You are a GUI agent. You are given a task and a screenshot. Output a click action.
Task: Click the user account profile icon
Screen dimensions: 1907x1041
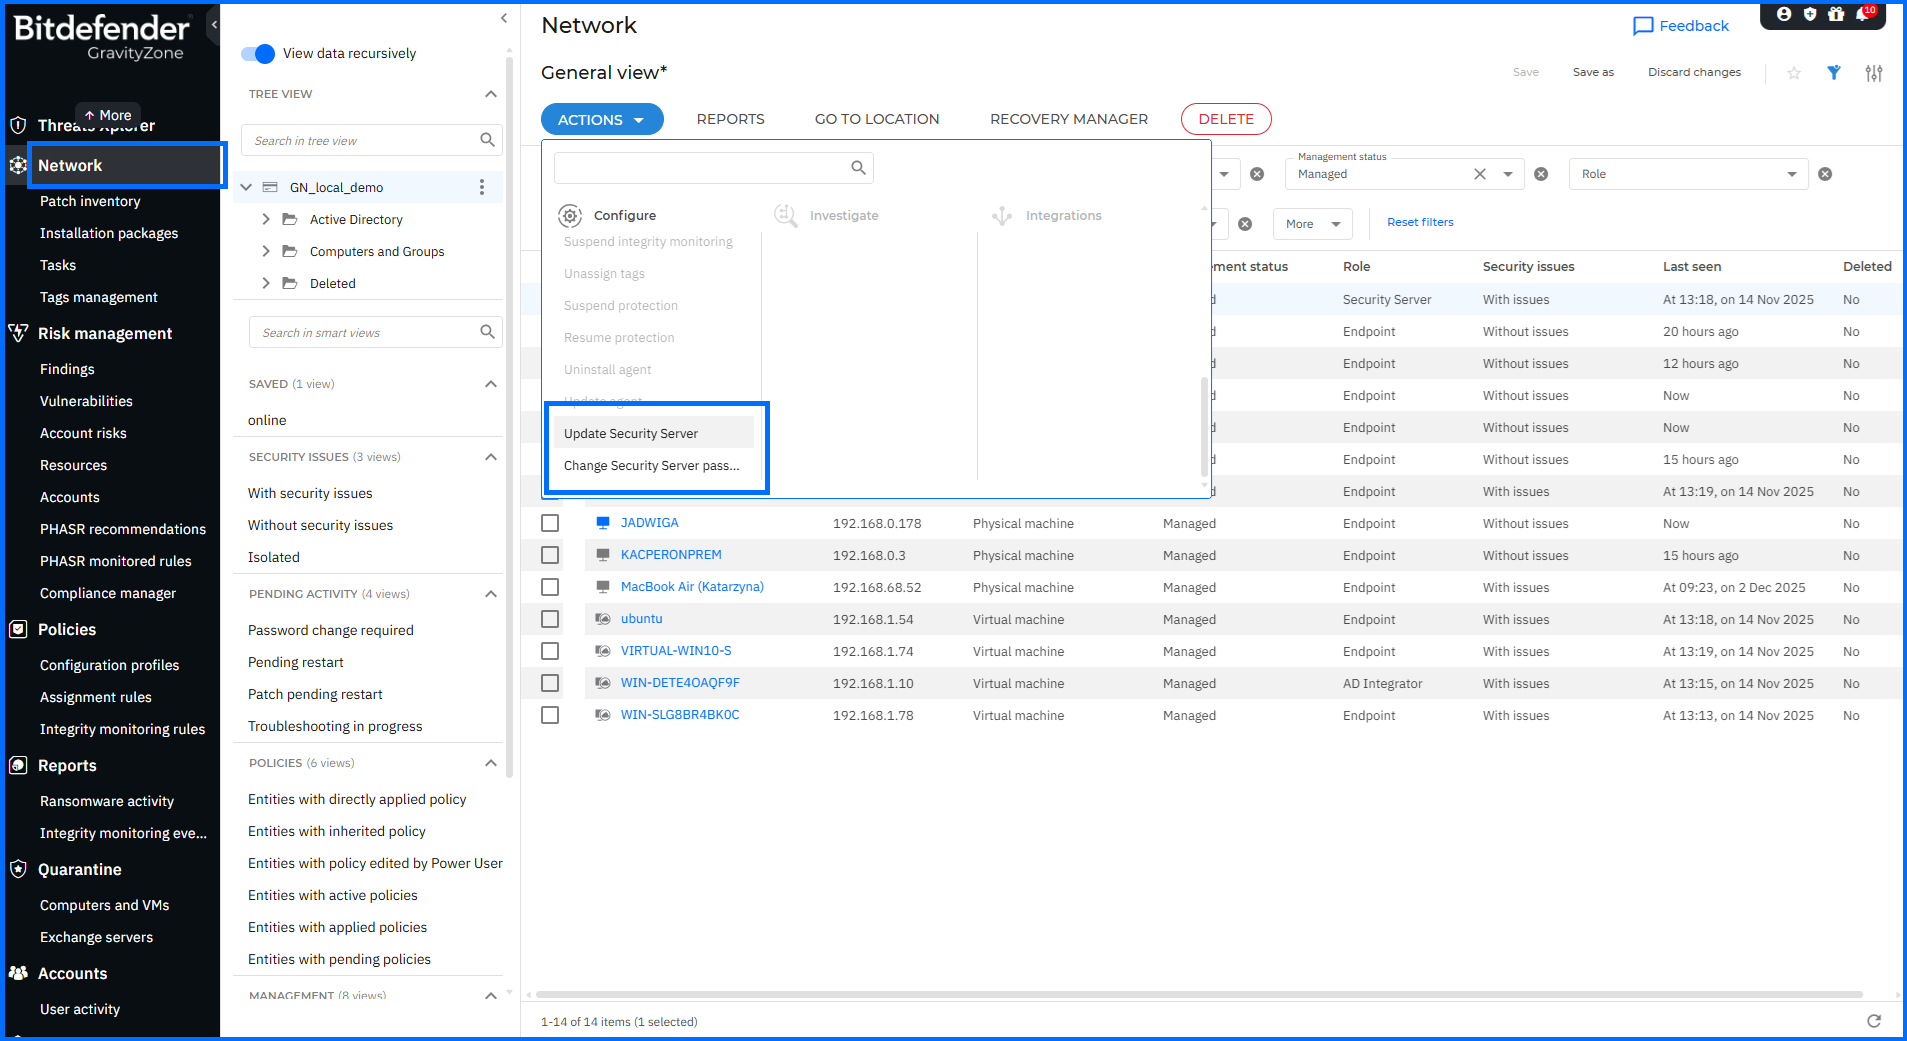pyautogui.click(x=1784, y=15)
